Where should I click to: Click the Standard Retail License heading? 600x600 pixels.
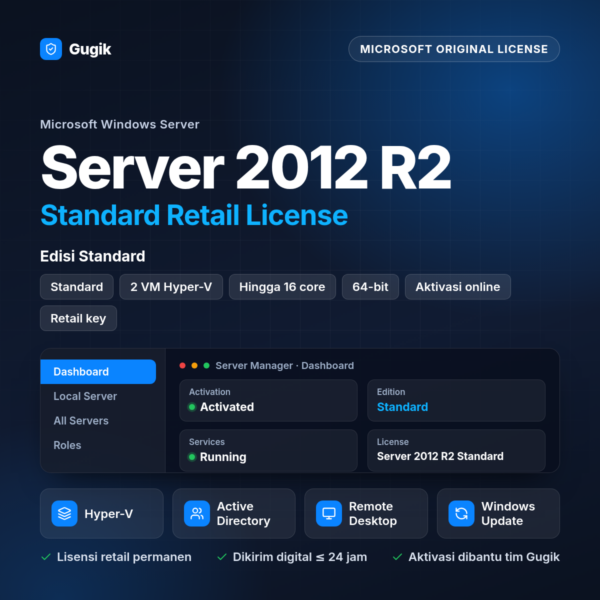coord(194,215)
